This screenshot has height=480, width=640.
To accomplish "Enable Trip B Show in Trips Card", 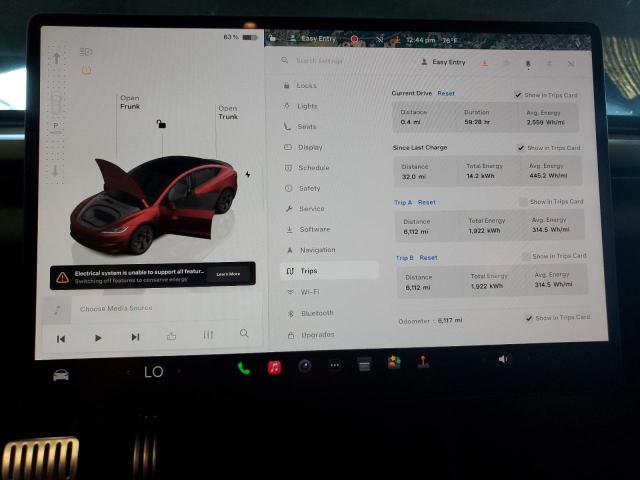I will [526, 256].
